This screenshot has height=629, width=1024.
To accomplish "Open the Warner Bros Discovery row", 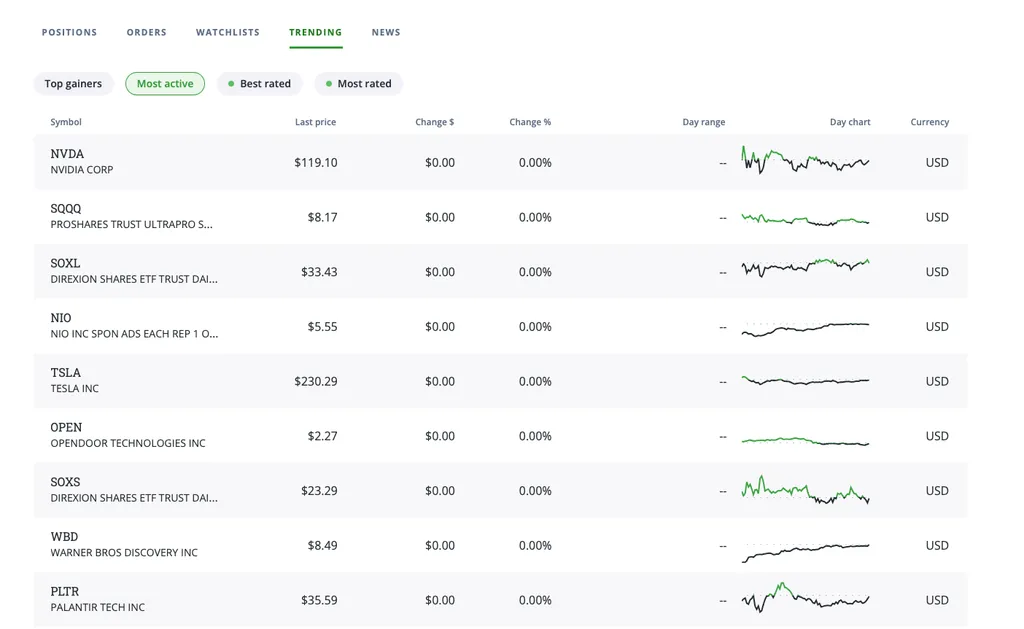I will (501, 545).
